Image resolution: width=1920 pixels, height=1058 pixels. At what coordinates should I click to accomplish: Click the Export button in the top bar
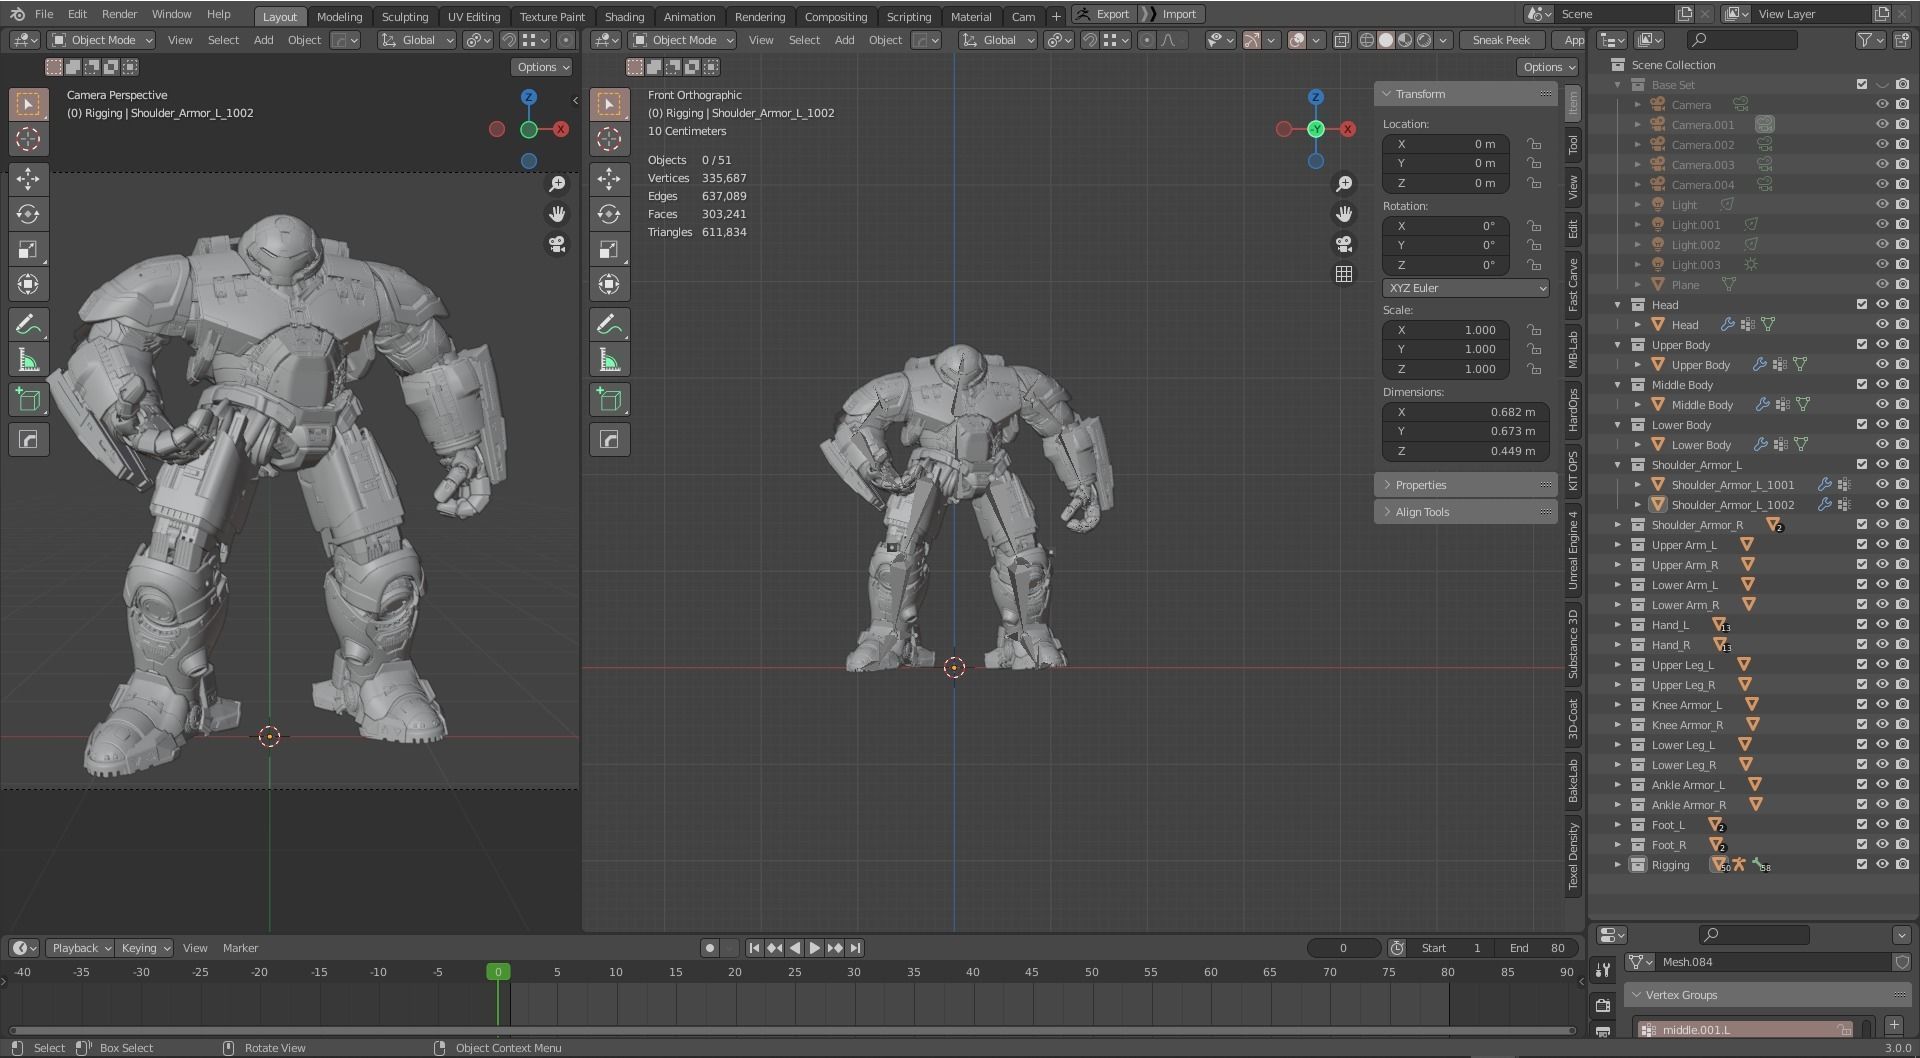point(1104,14)
